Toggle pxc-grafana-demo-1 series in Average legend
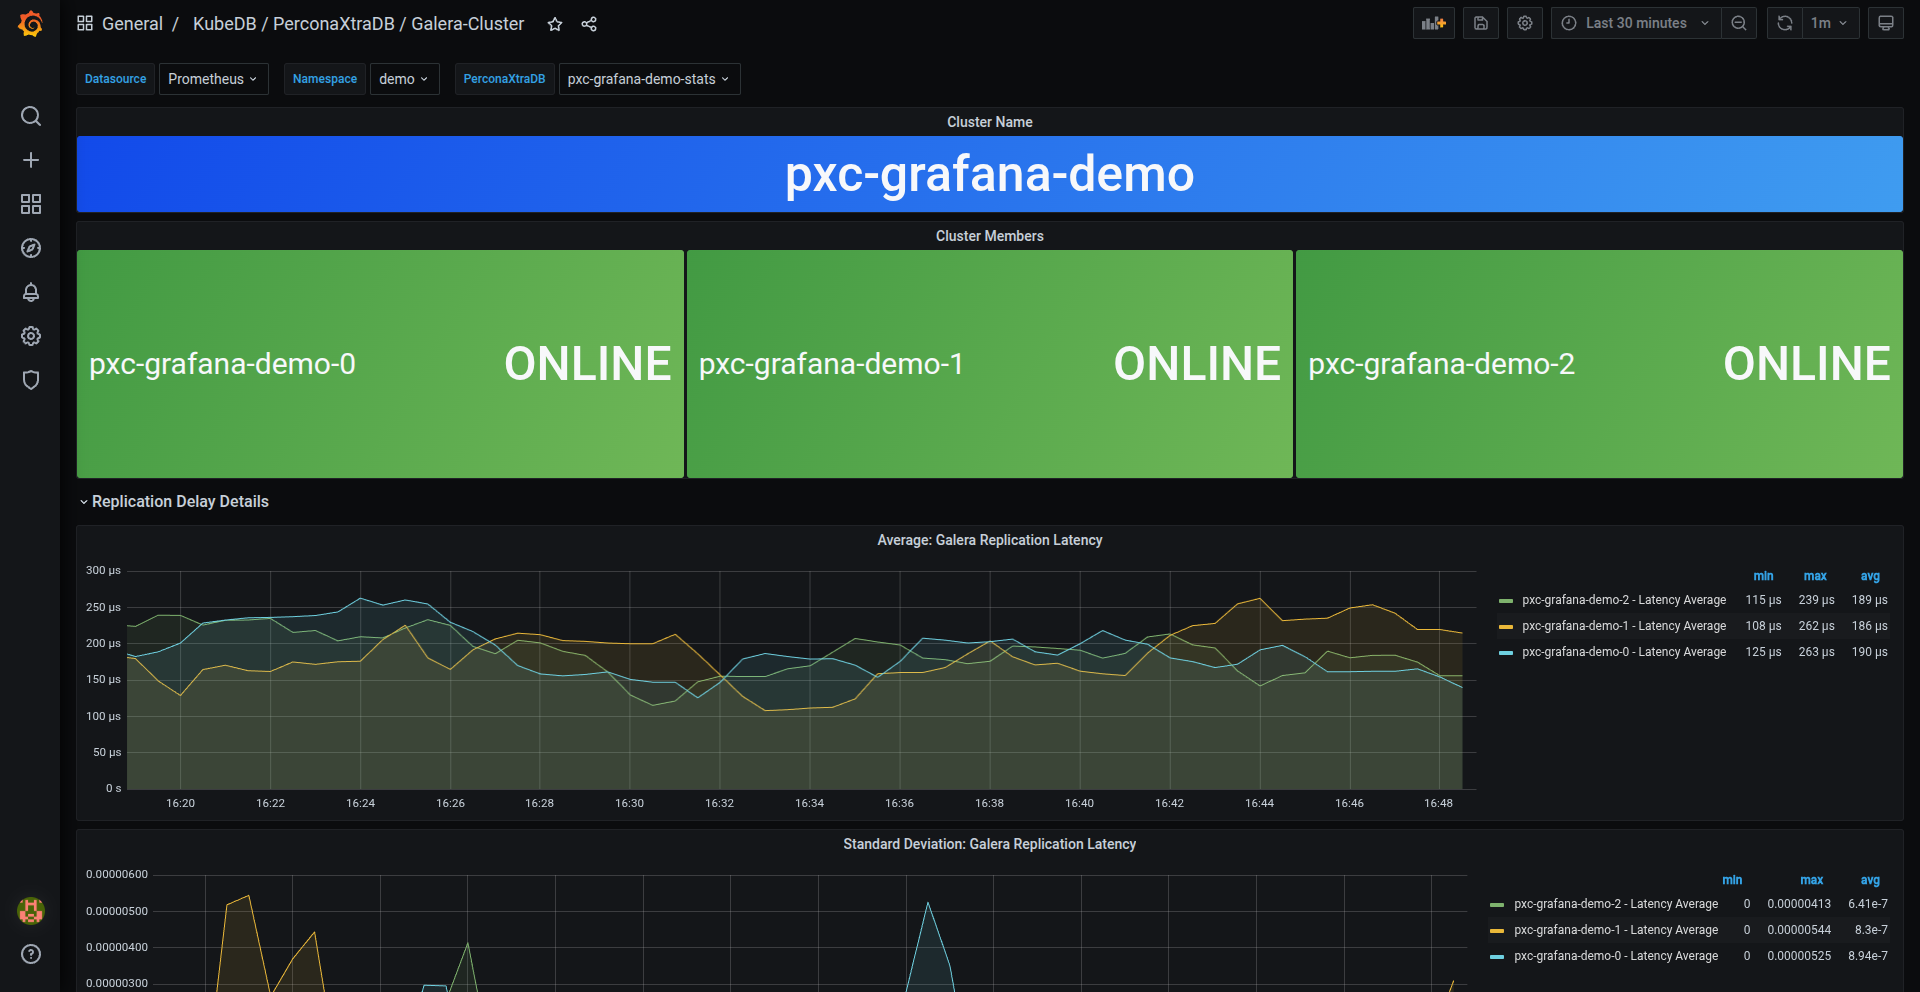 pyautogui.click(x=1624, y=626)
